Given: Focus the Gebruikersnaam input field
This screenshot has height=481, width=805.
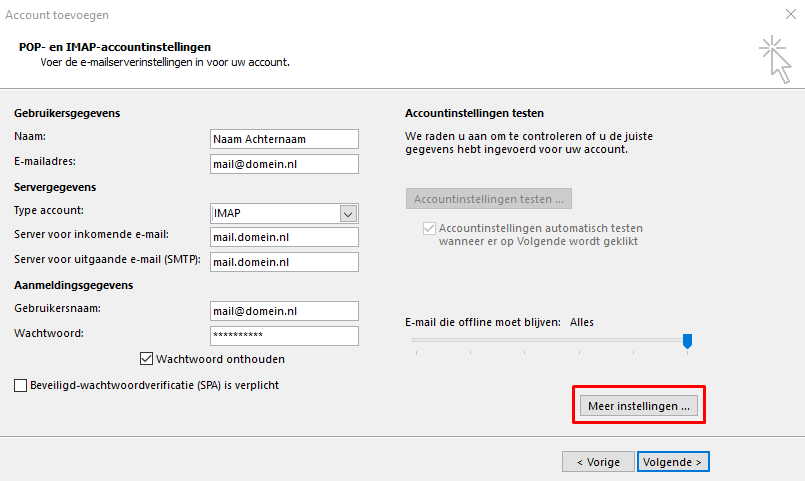Looking at the screenshot, I should 284,311.
